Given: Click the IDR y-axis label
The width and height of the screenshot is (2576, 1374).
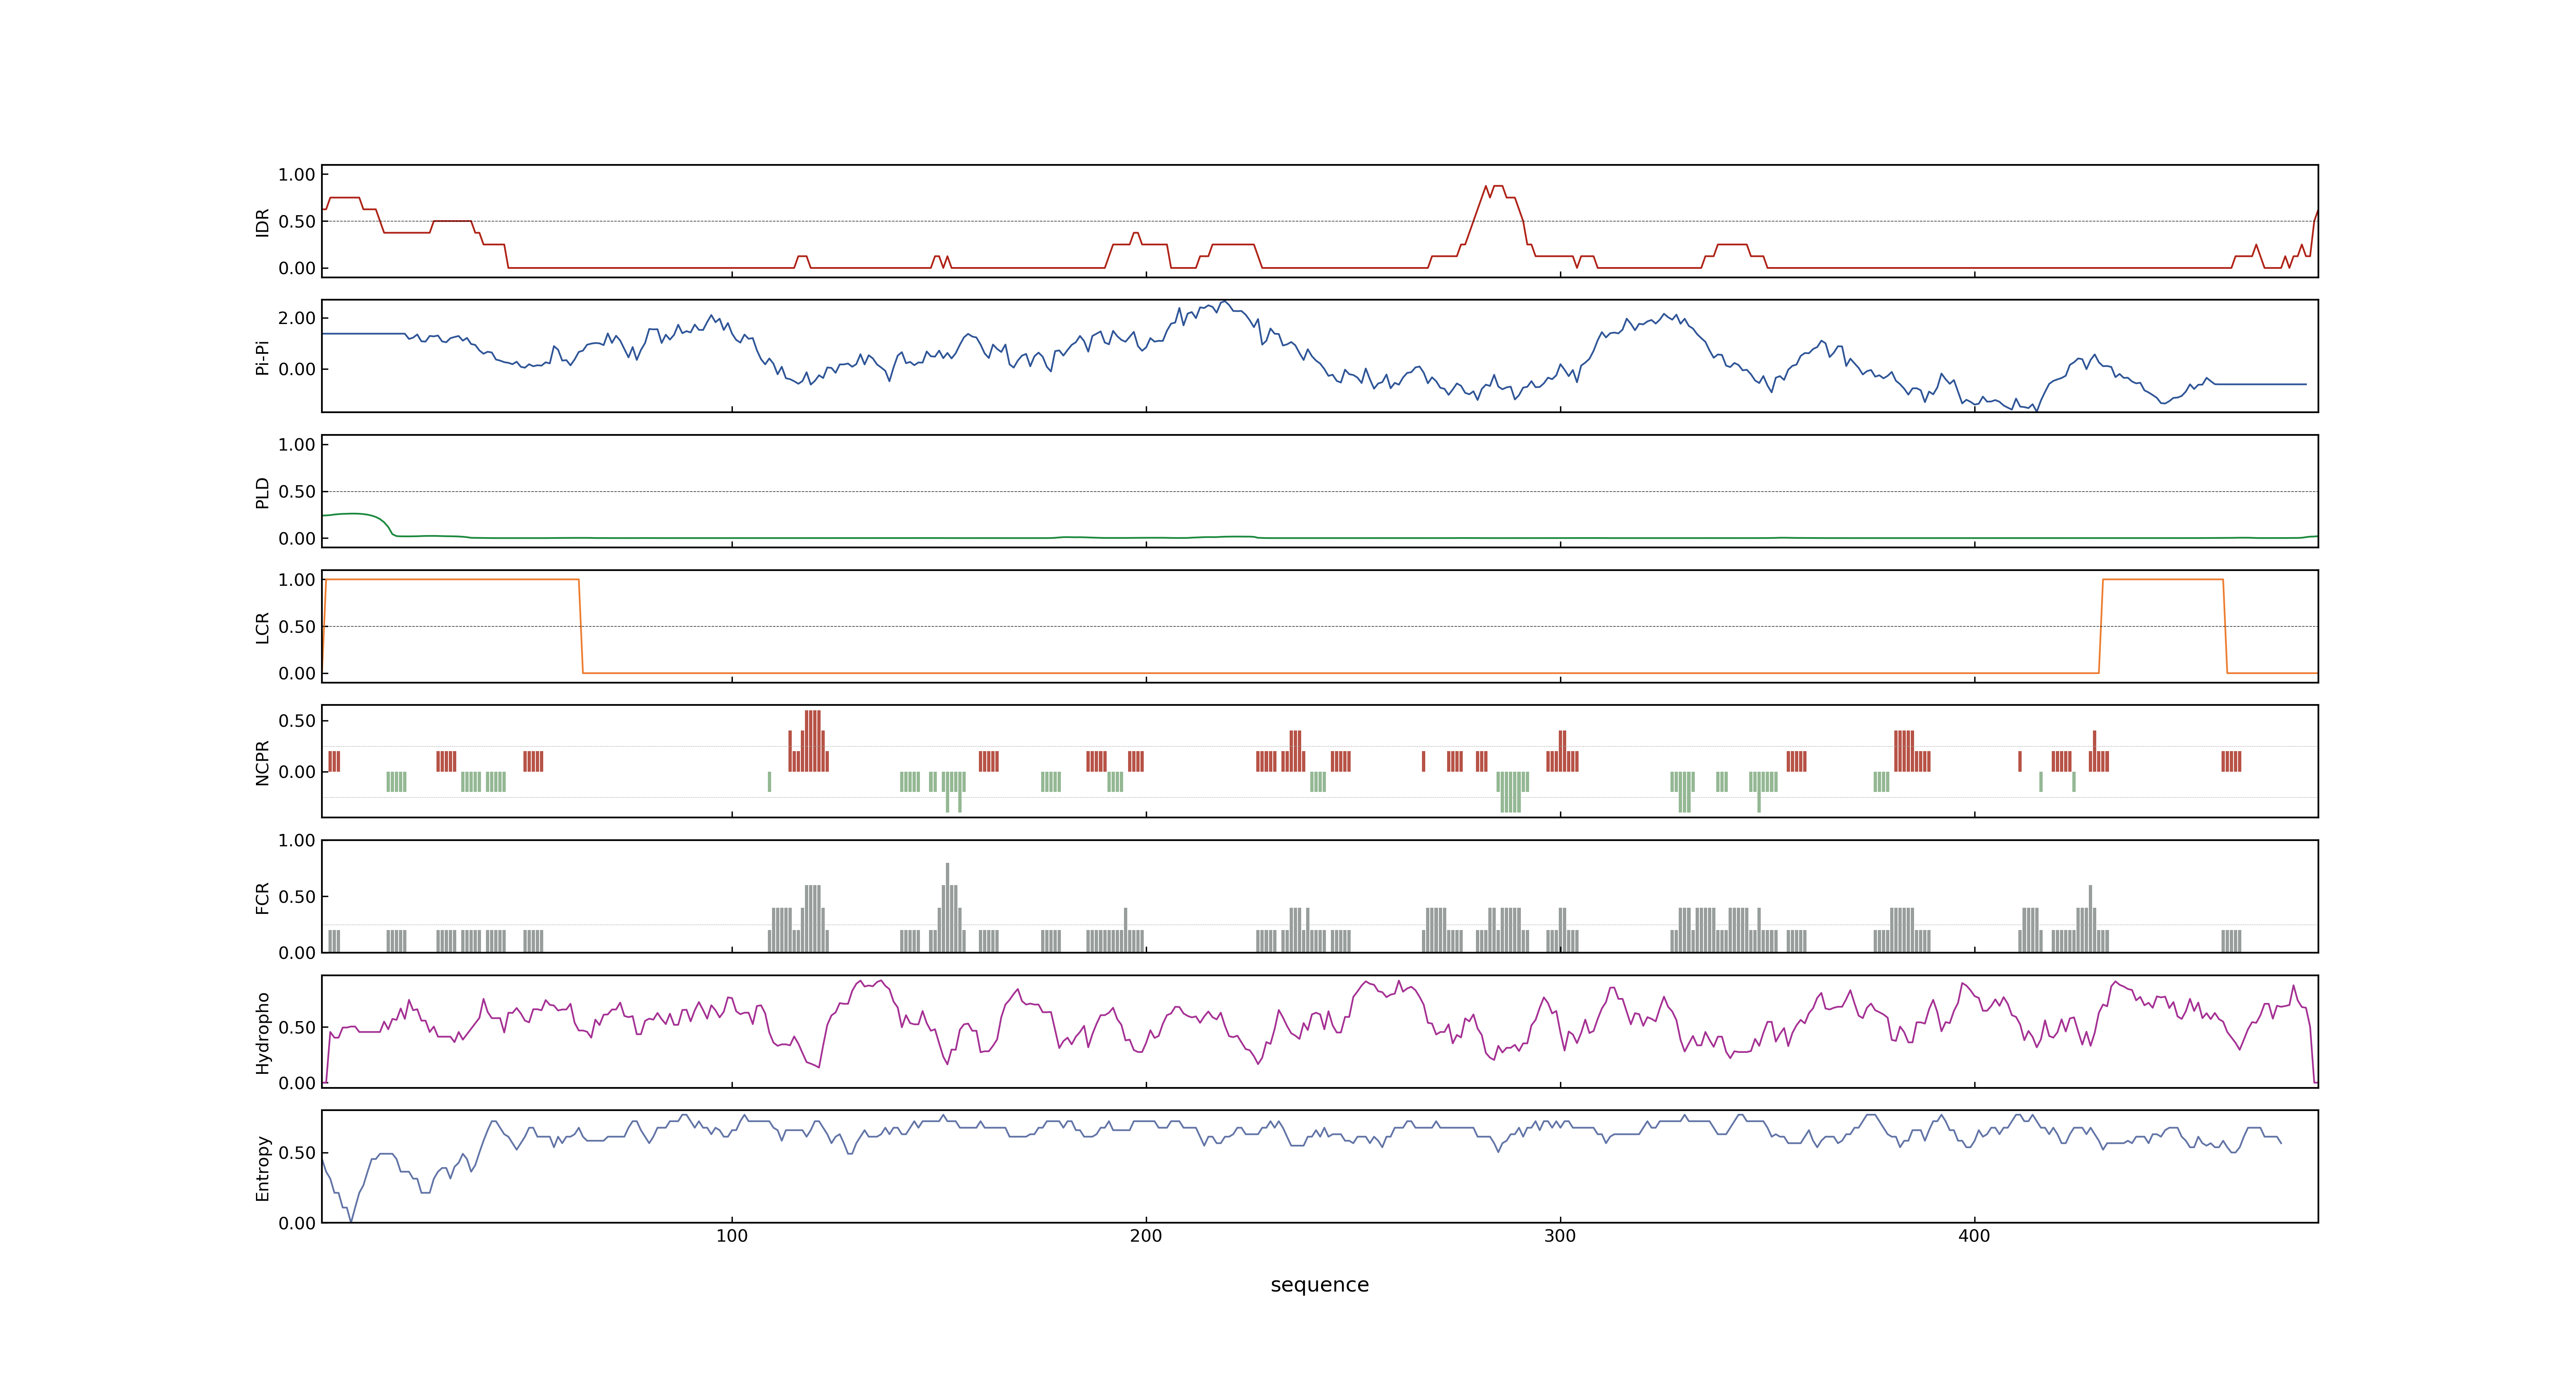Looking at the screenshot, I should 263,222.
